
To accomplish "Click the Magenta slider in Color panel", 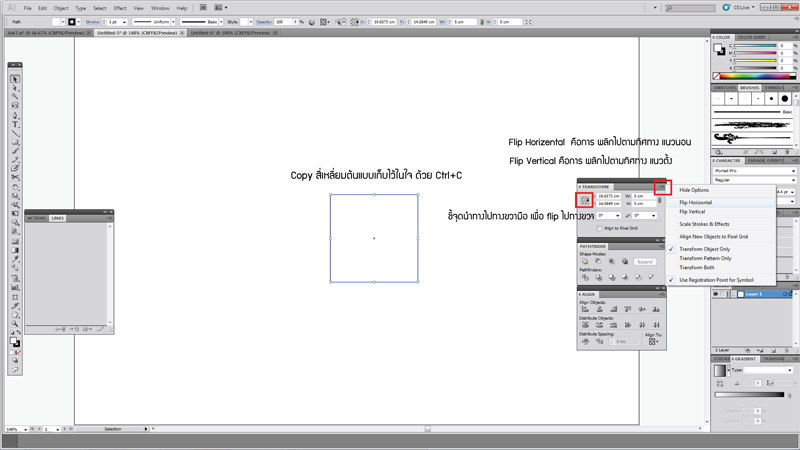I will pyautogui.click(x=755, y=53).
